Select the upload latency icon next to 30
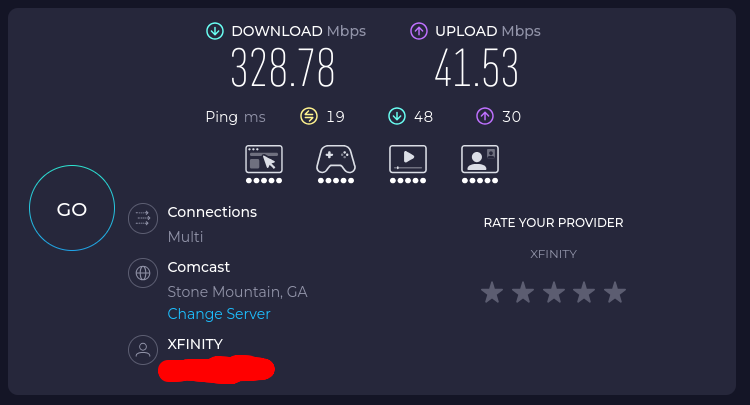This screenshot has height=405, width=750. point(485,116)
